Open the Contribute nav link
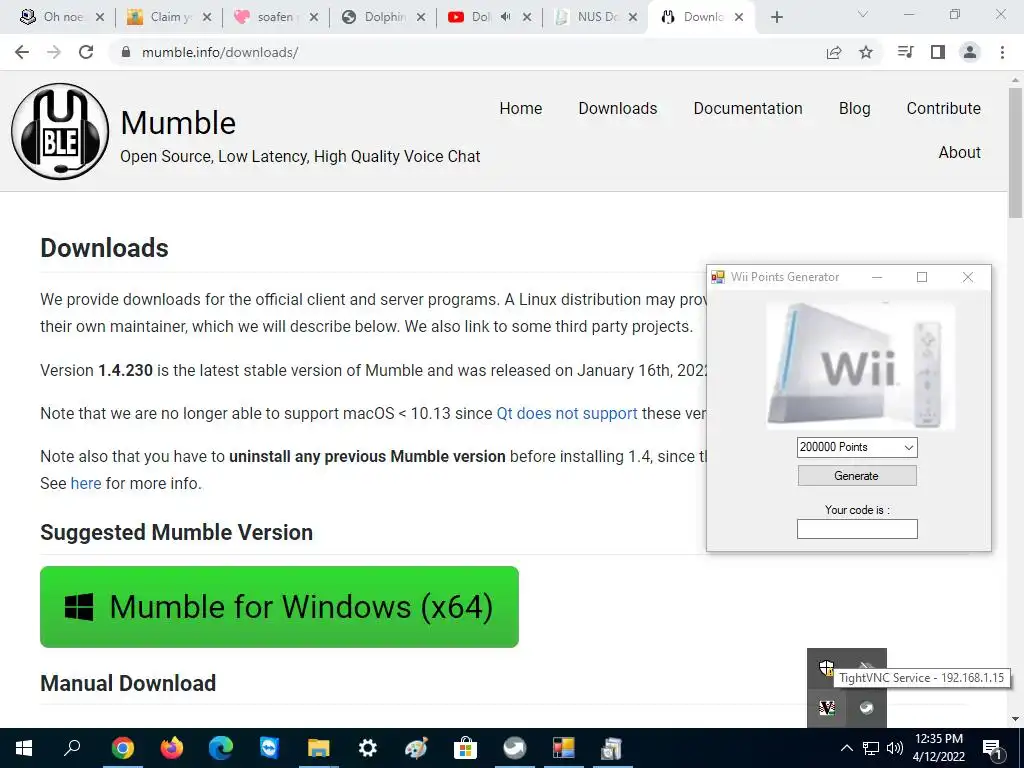The image size is (1024, 768). 944,108
